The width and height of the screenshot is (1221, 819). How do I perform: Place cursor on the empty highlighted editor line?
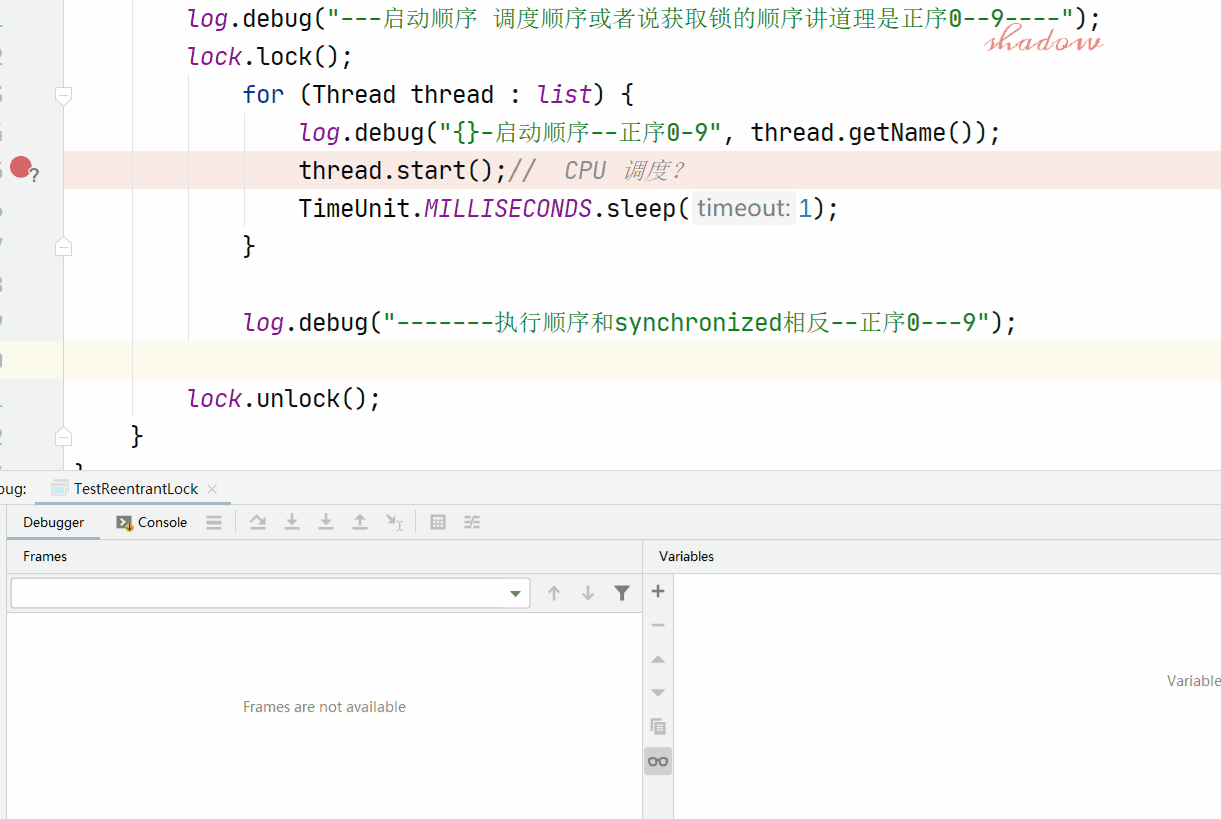(x=640, y=360)
